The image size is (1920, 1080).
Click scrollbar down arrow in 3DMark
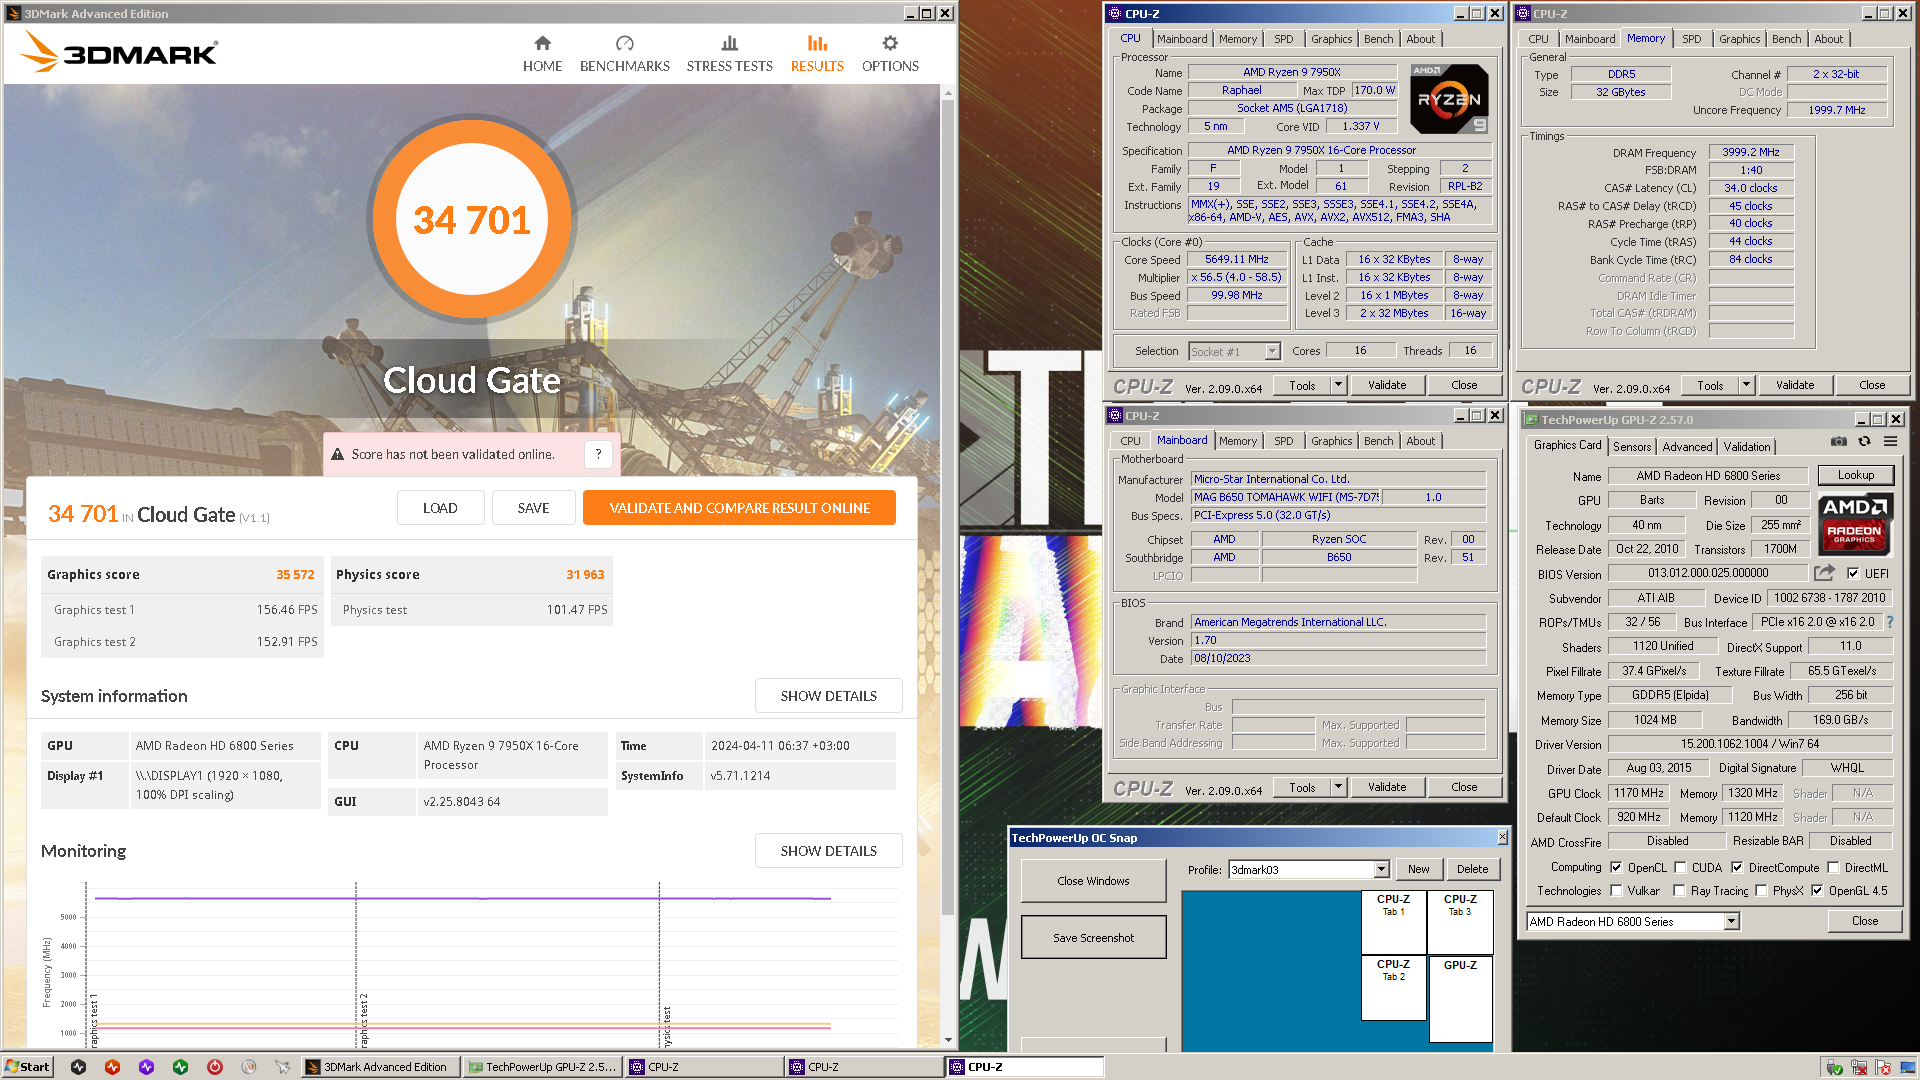948,1040
